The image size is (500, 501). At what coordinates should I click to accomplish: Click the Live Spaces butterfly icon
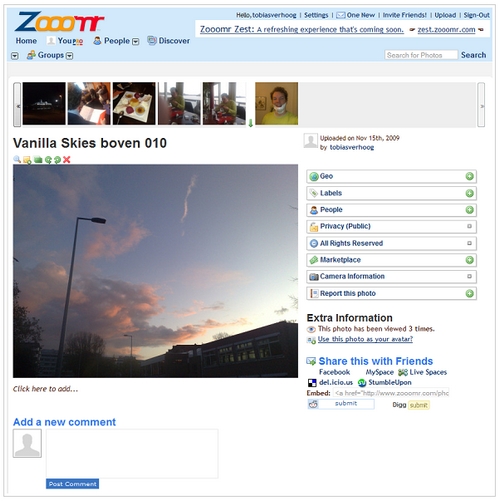[403, 372]
